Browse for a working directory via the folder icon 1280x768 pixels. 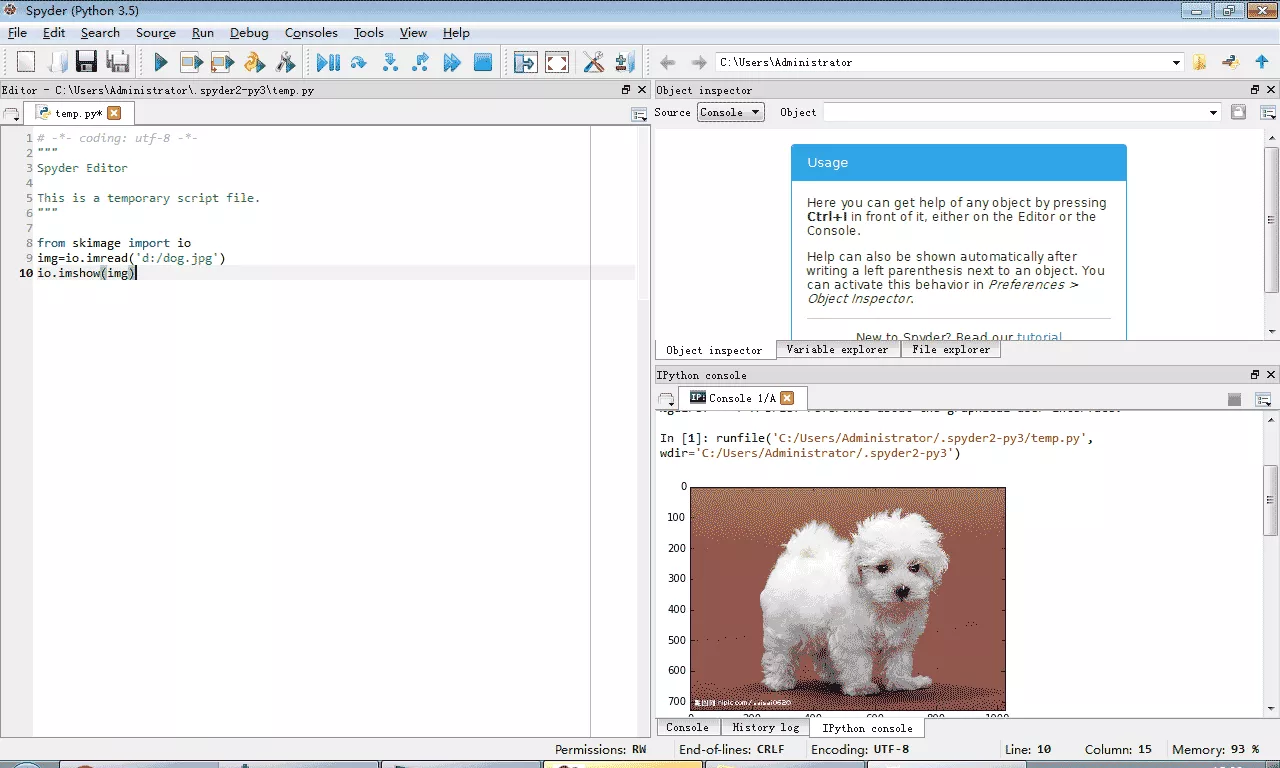pyautogui.click(x=1200, y=62)
